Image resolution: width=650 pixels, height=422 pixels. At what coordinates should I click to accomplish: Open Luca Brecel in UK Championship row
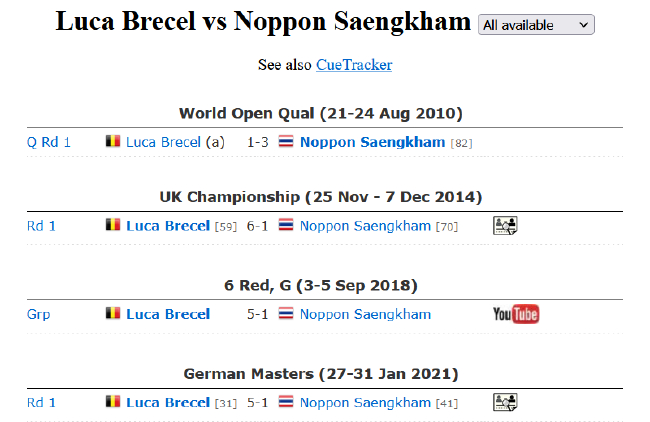tap(168, 226)
